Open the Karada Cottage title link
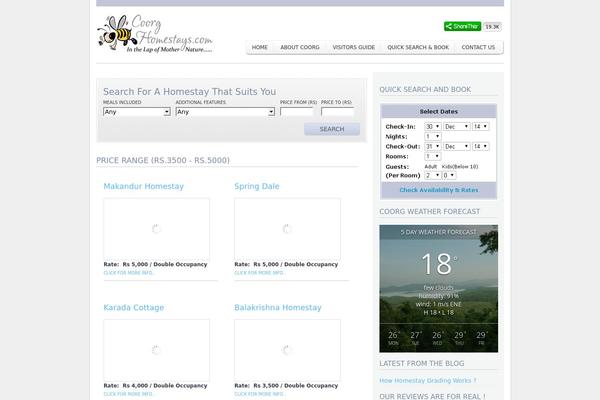The width and height of the screenshot is (600, 400). (134, 307)
